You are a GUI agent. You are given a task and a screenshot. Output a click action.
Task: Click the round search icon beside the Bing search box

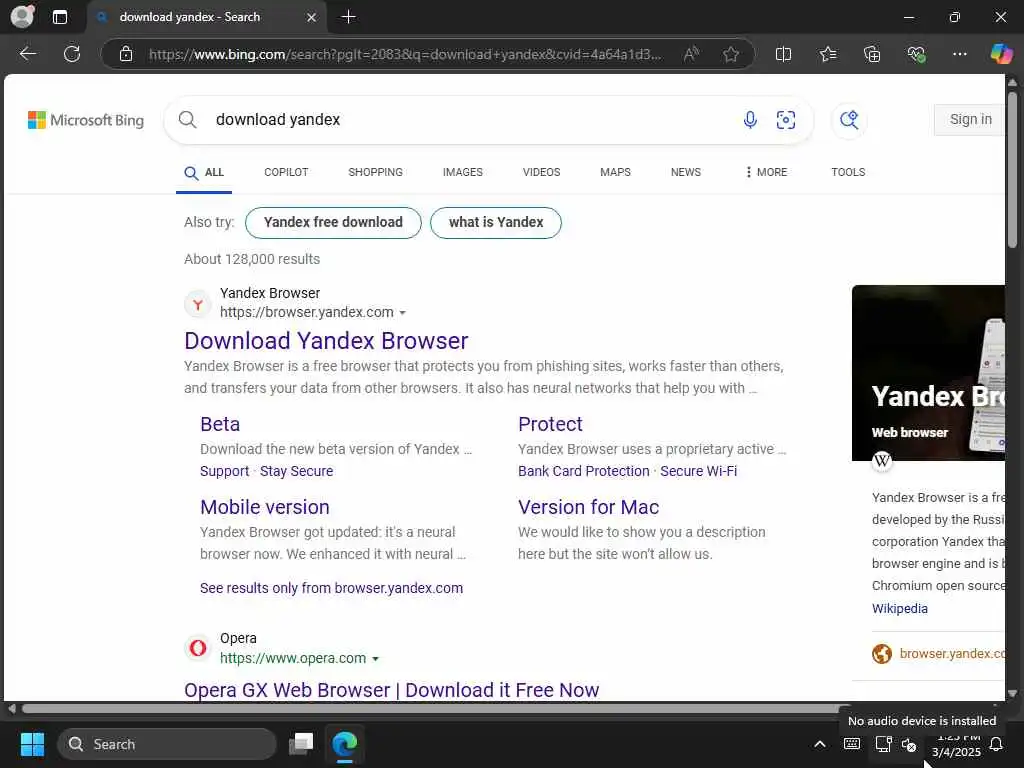pyautogui.click(x=849, y=120)
